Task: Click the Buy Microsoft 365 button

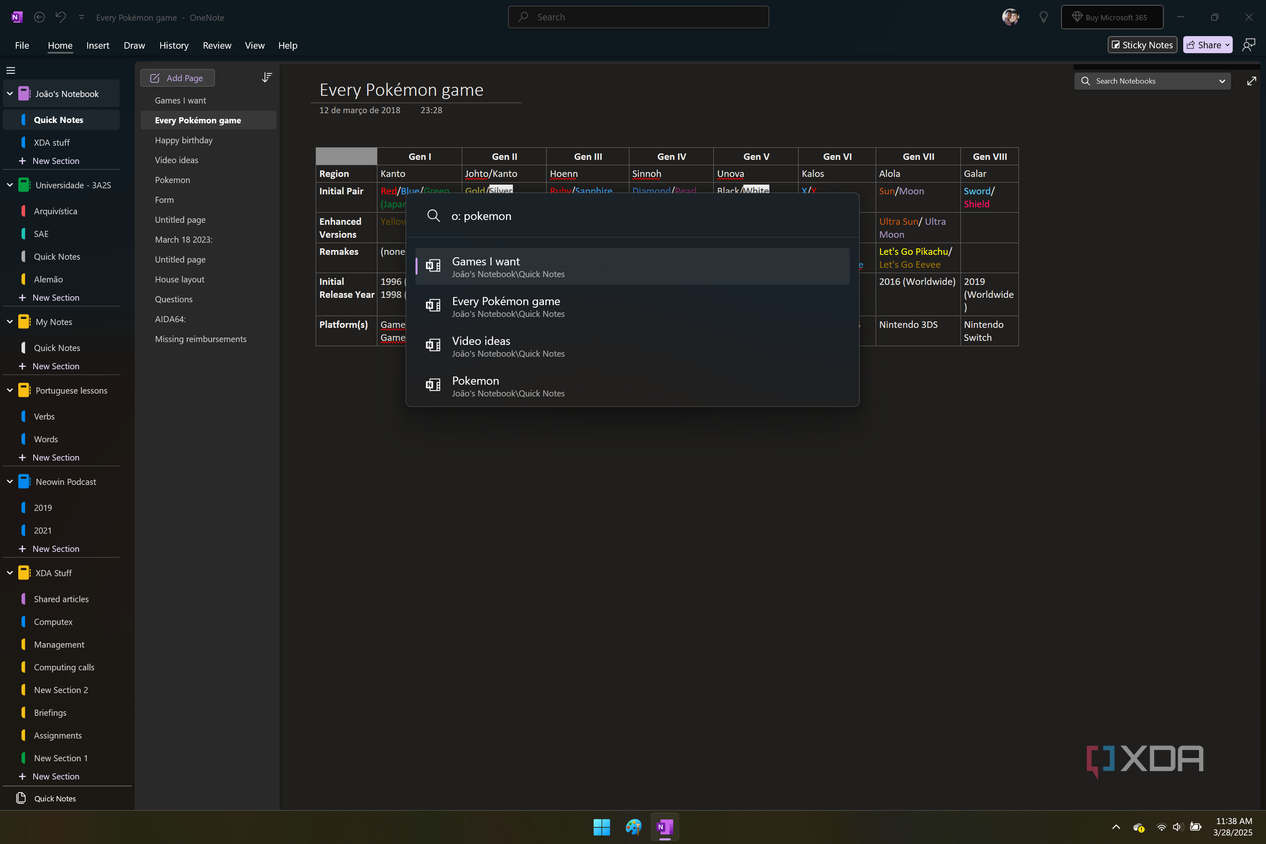Action: click(1112, 17)
